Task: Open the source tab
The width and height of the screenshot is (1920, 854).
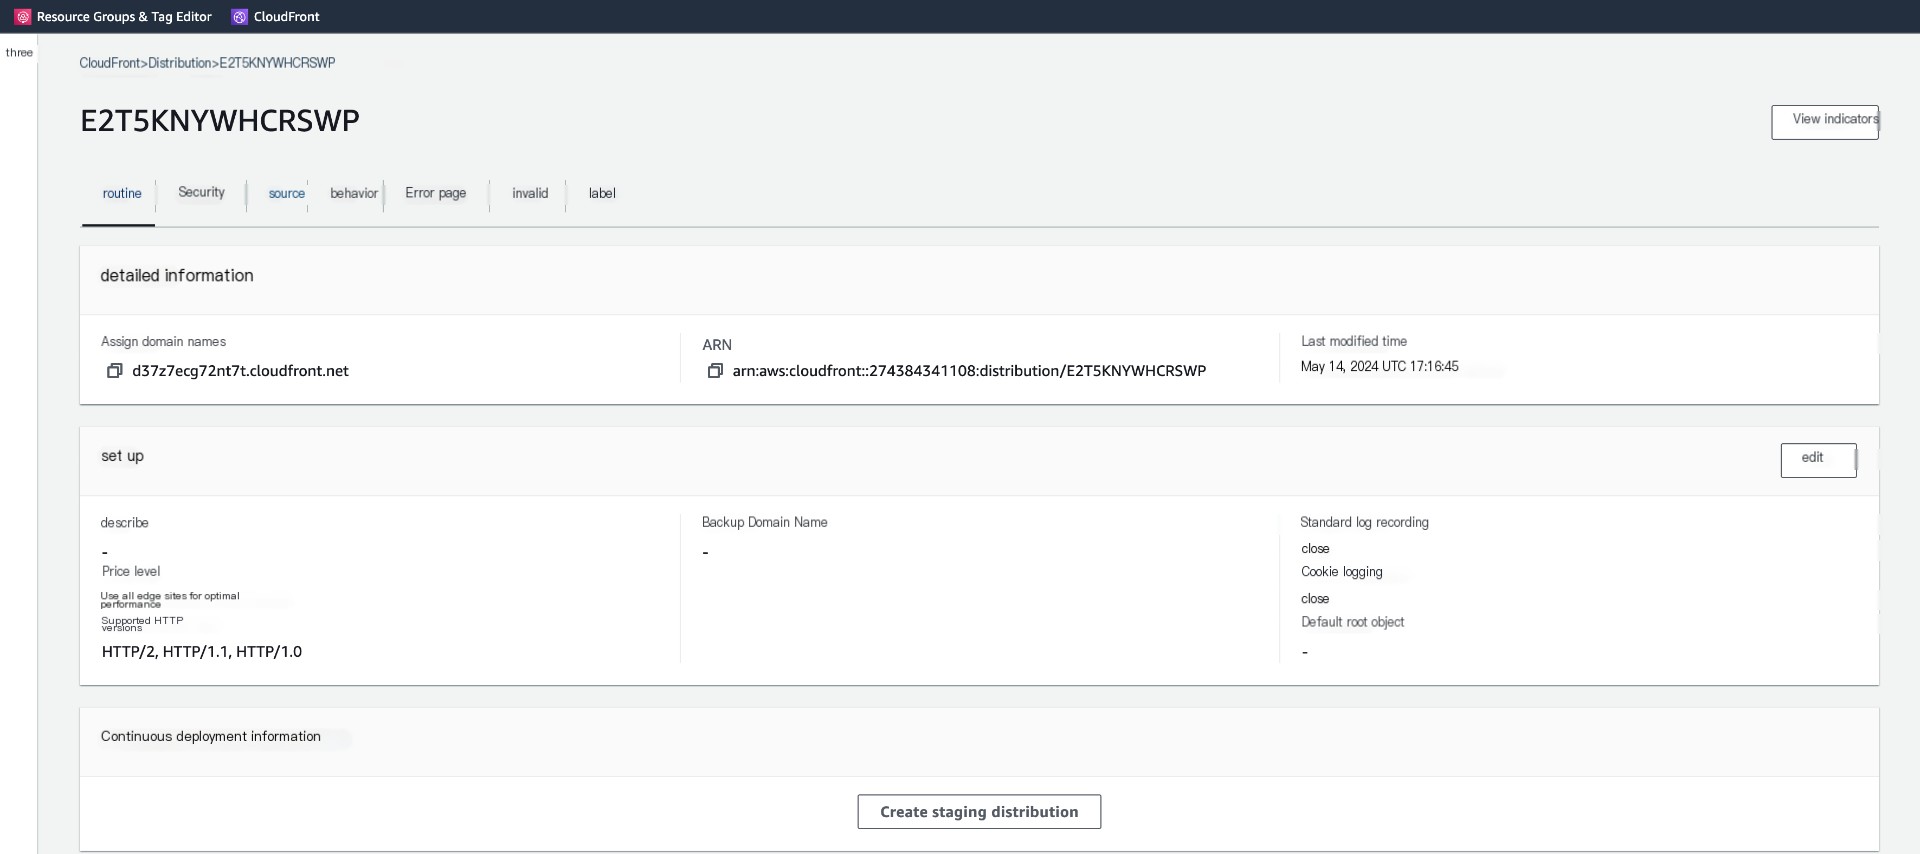Action: [287, 194]
